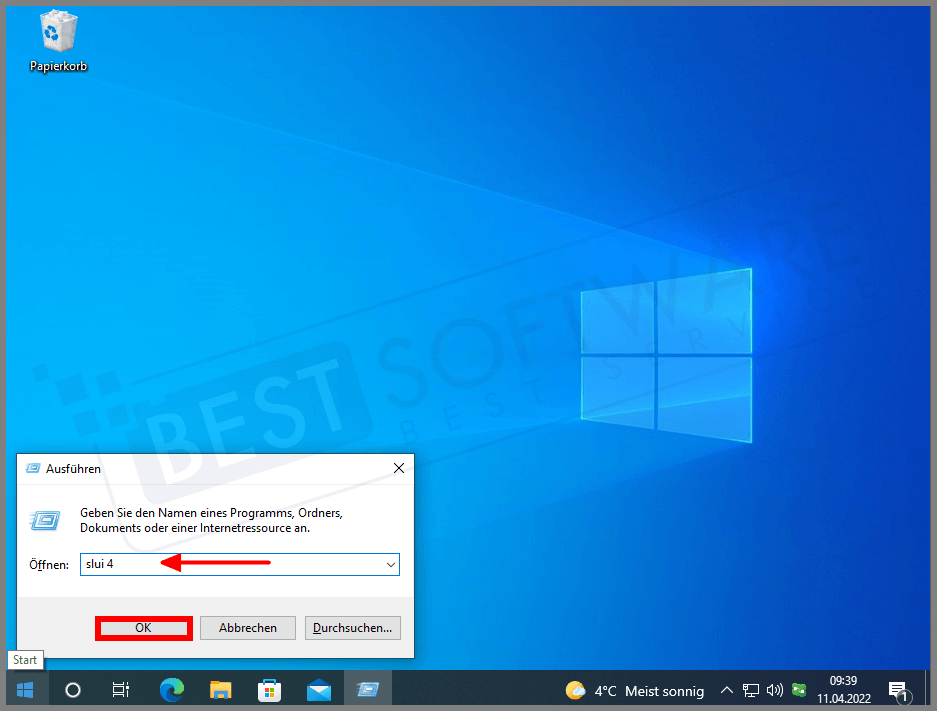Viewport: 937px width, 711px height.
Task: Expand hidden tray icons chevron
Action: (x=727, y=690)
